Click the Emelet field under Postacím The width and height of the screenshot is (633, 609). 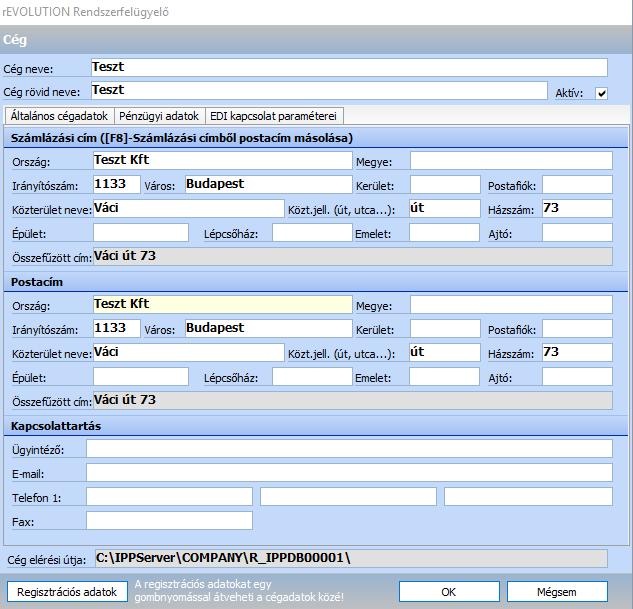click(x=444, y=376)
